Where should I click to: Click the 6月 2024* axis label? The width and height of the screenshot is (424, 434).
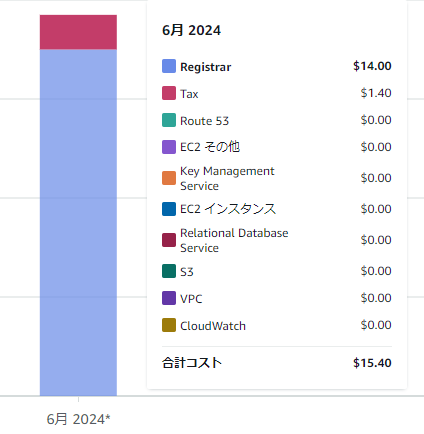pos(78,419)
